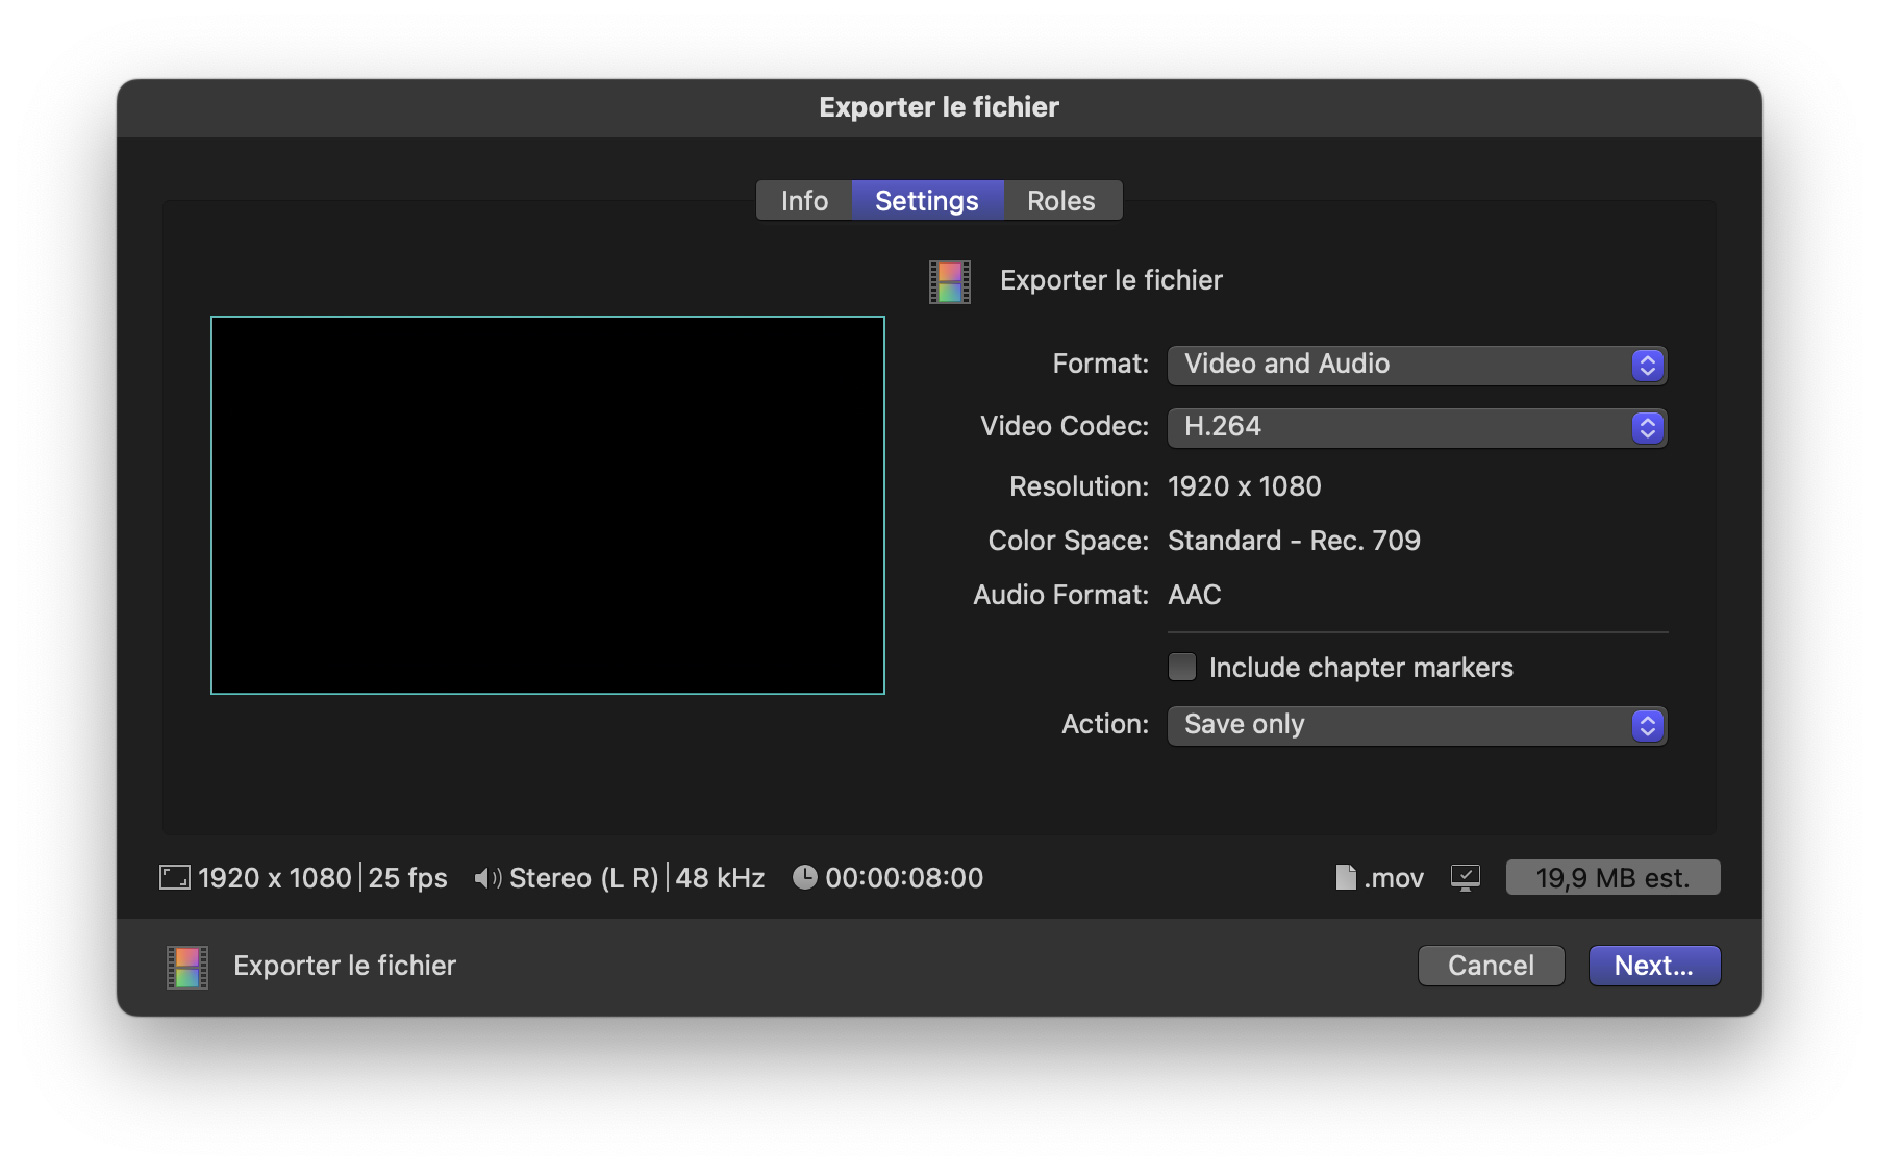Screen dimensions: 1879x1171
Task: Click the black video preview area
Action: click(546, 505)
